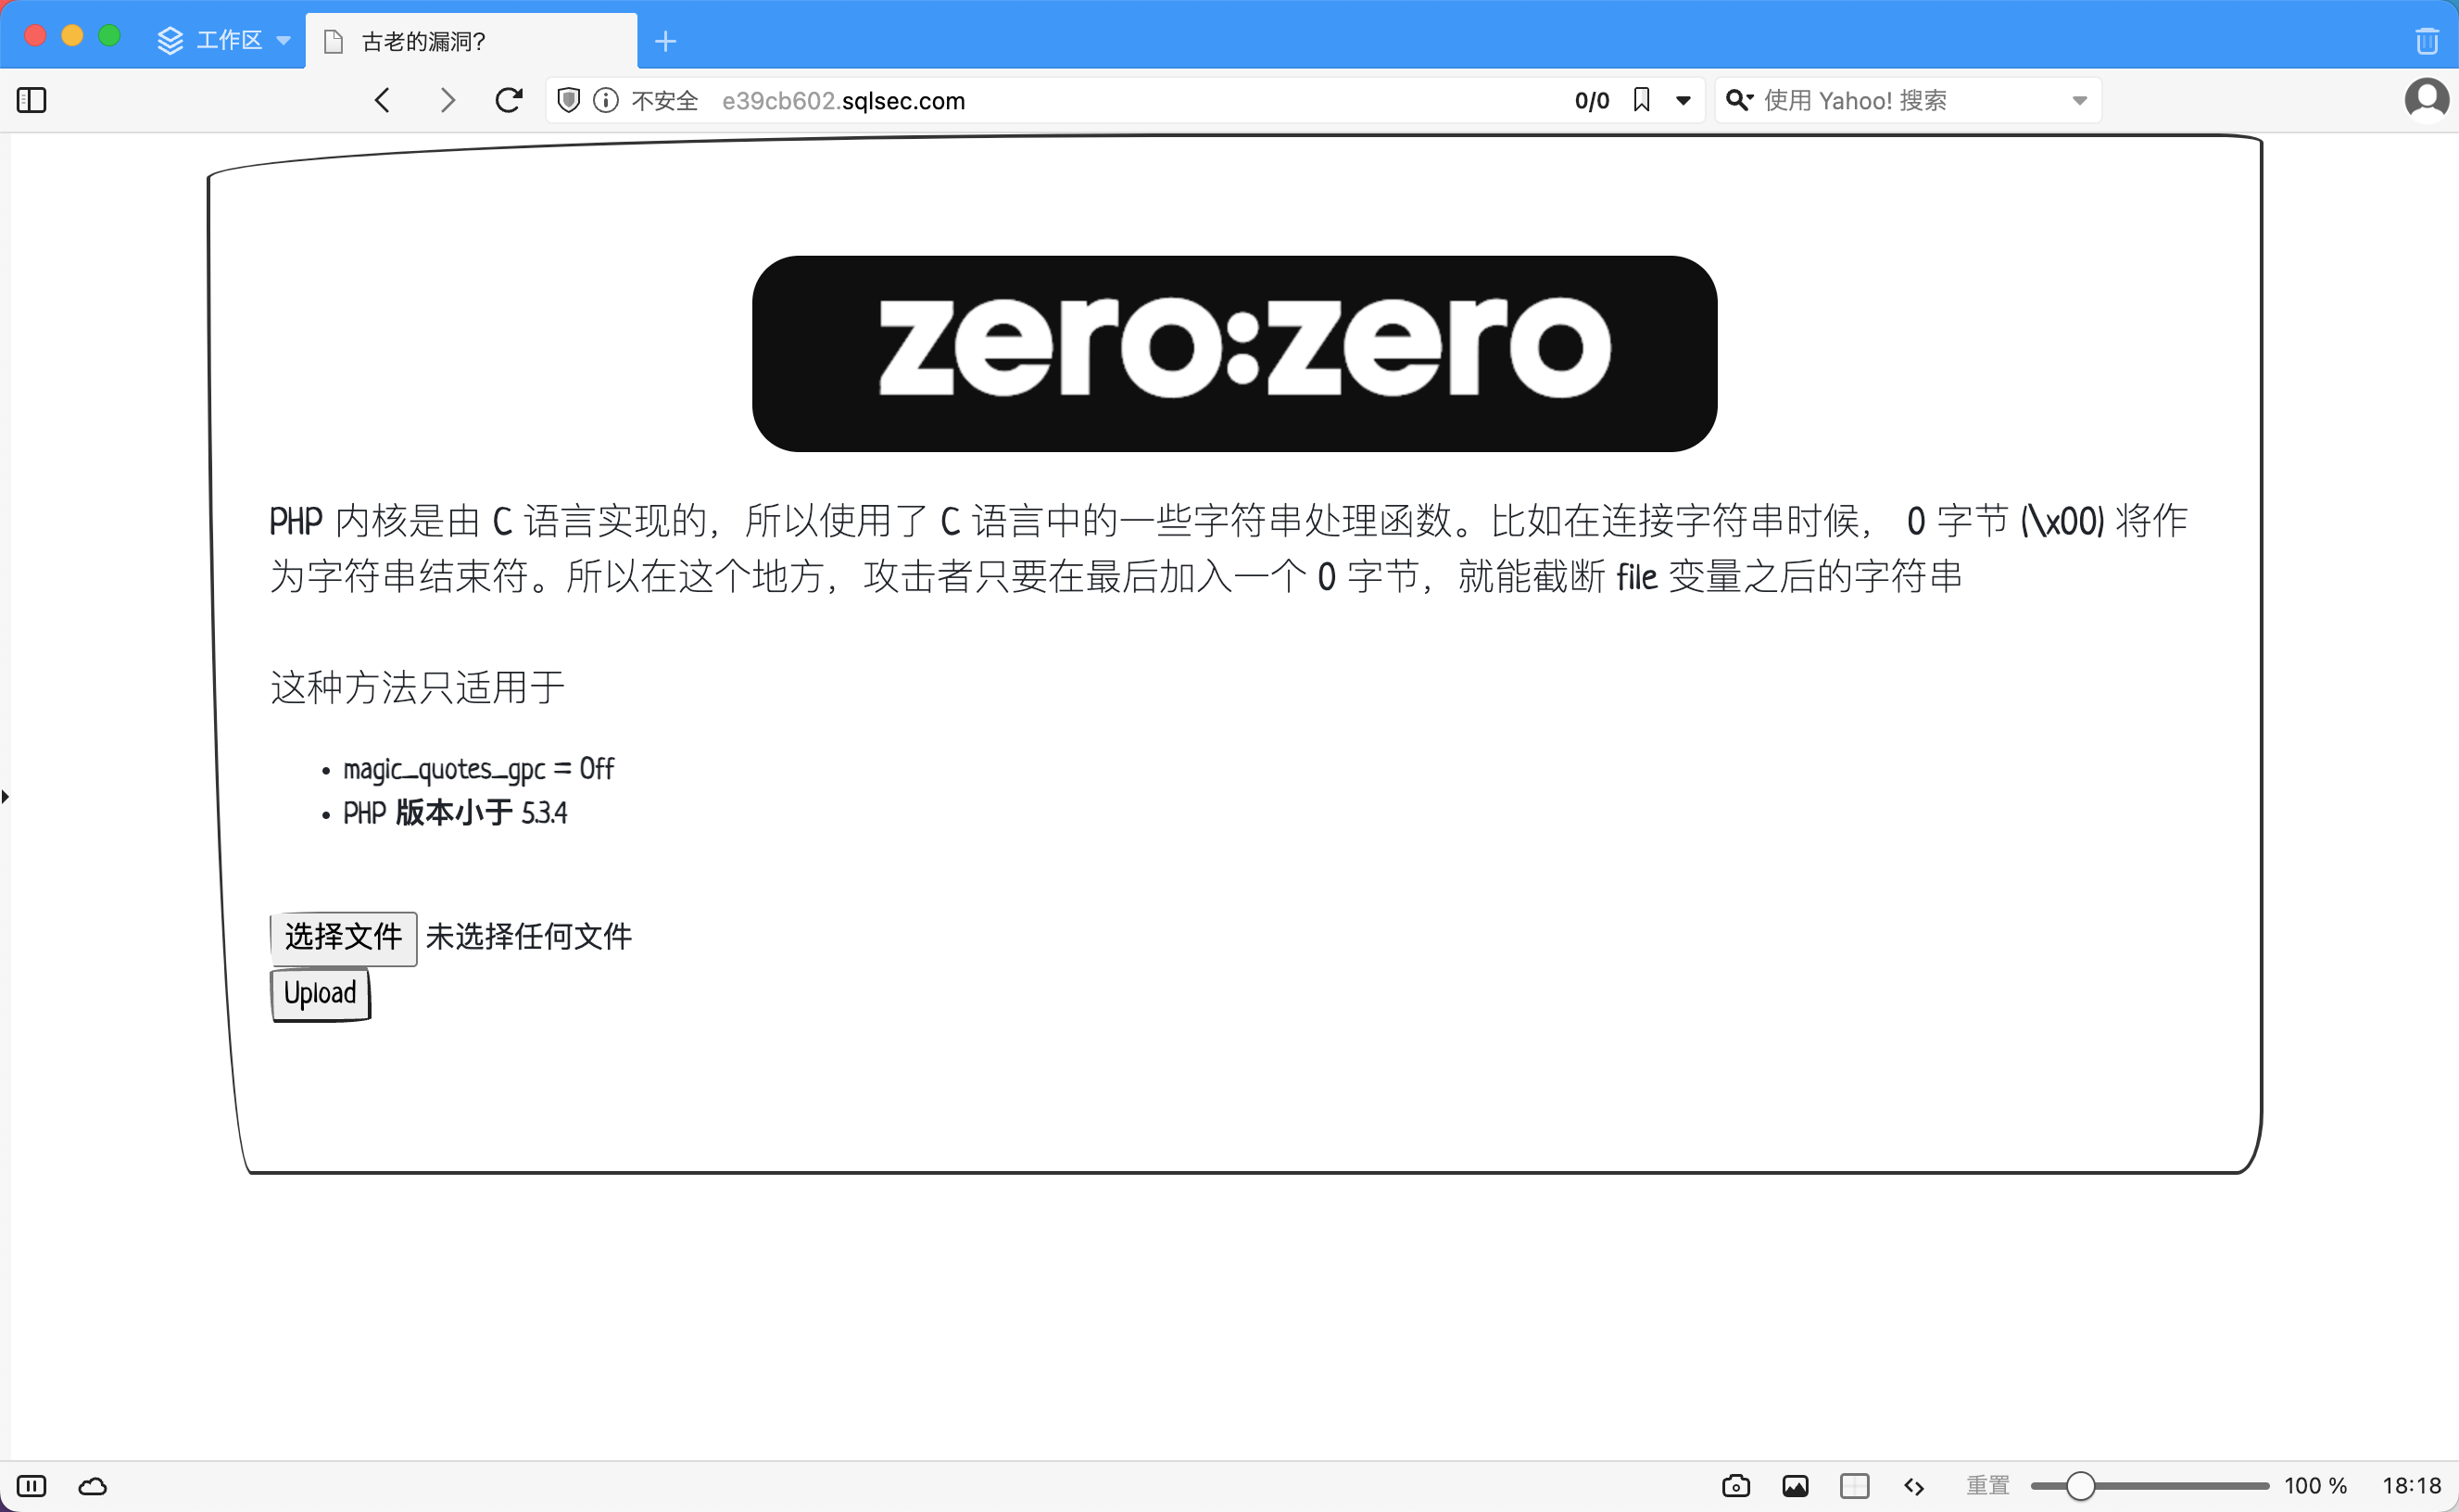Click the 100 % zoom level
The image size is (2459, 1512).
[x=2315, y=1486]
